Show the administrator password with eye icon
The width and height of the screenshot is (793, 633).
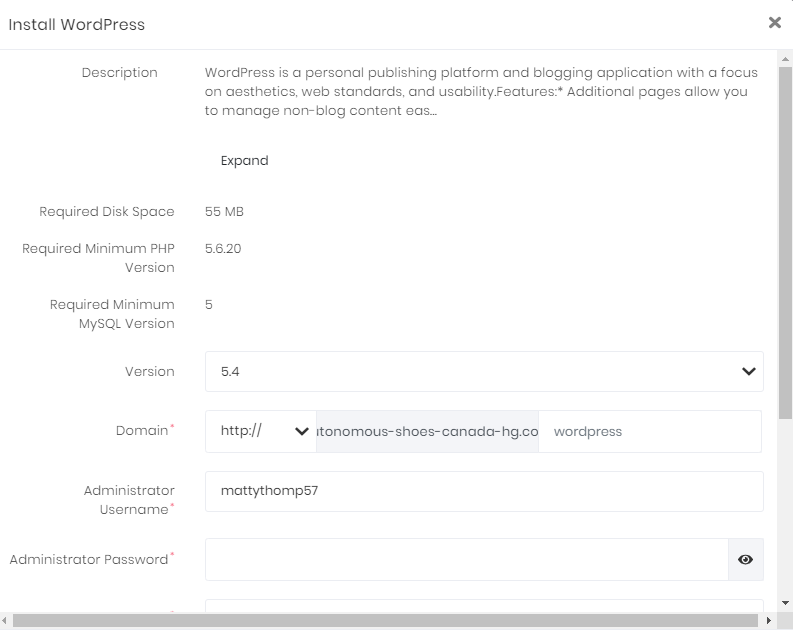[745, 559]
